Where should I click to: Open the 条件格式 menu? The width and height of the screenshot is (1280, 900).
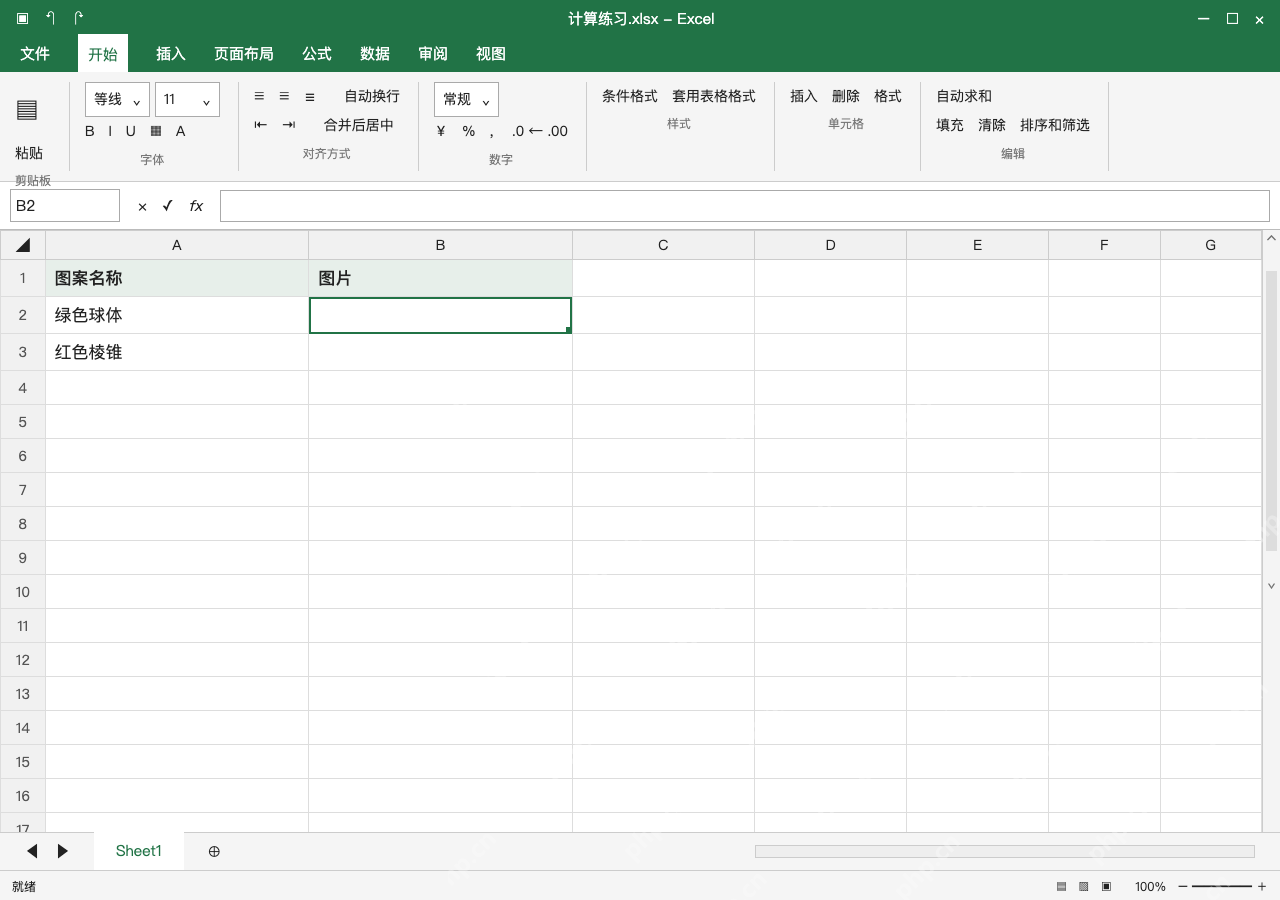tap(630, 96)
